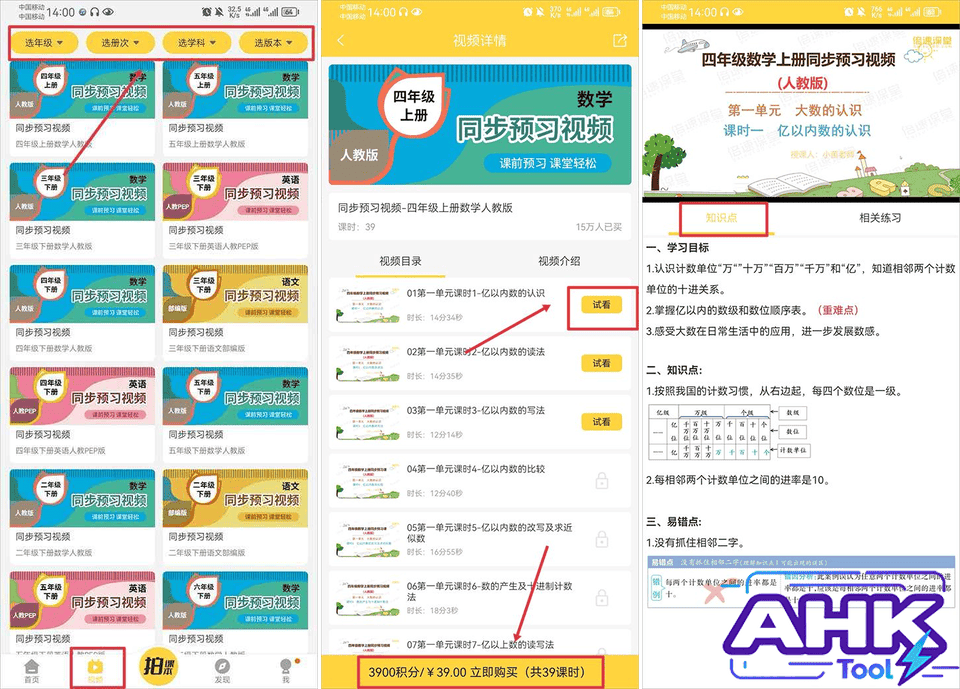Tap the lesson 01 video thumbnail

coord(367,305)
